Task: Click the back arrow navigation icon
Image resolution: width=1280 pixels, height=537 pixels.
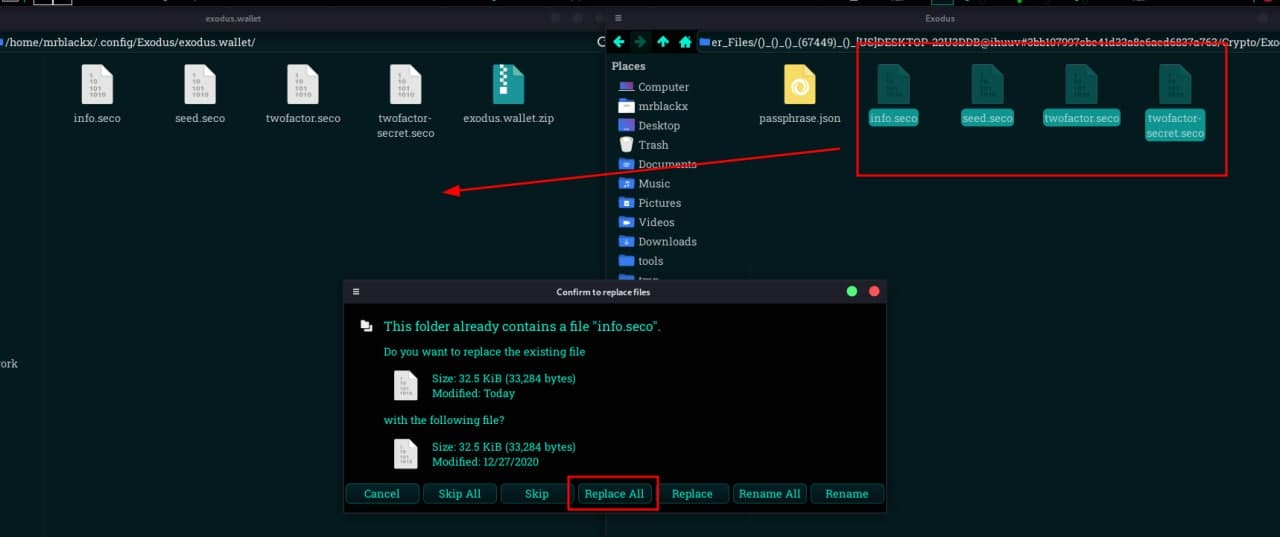Action: point(618,42)
